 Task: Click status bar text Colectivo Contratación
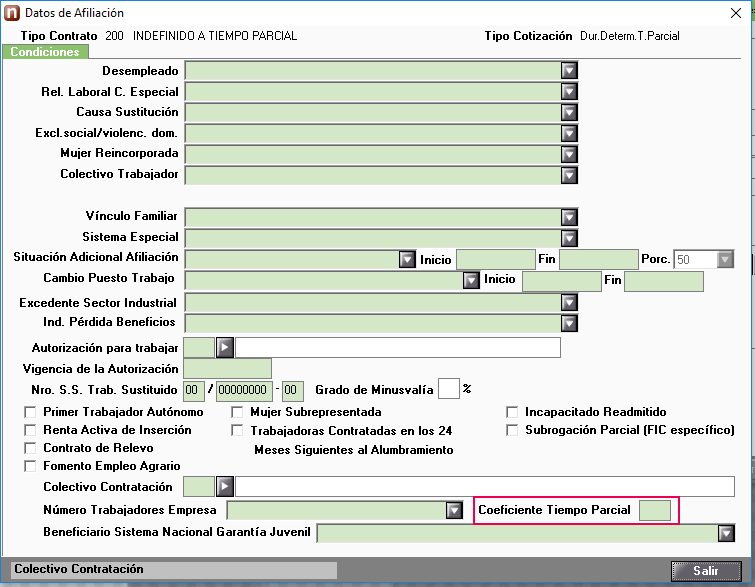tap(79, 569)
